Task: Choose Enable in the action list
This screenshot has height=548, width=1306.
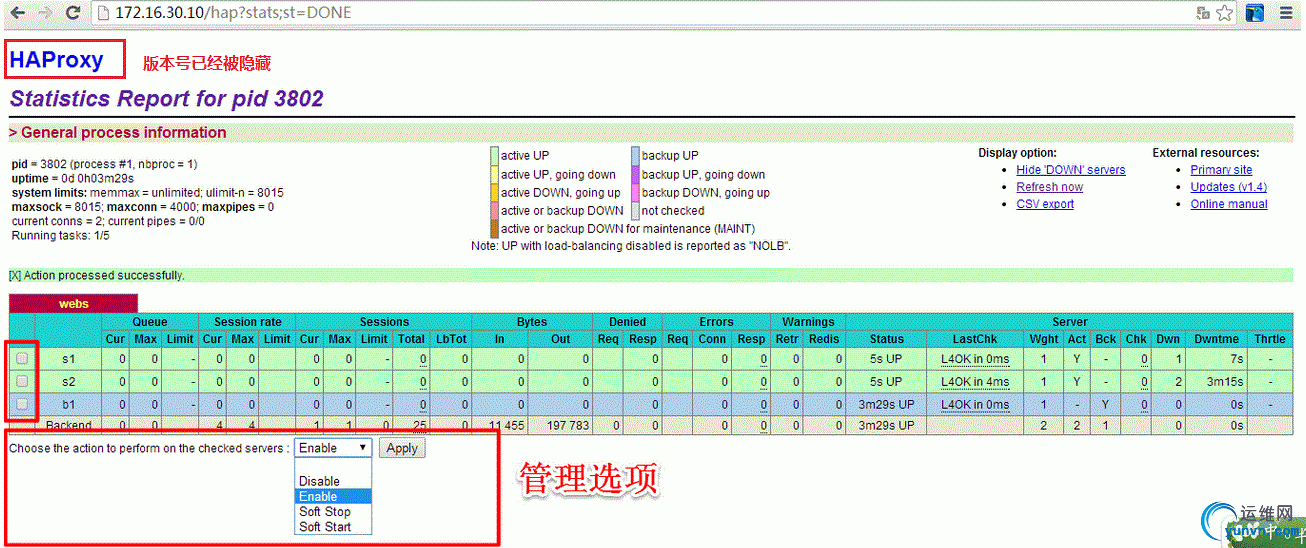Action: [334, 496]
